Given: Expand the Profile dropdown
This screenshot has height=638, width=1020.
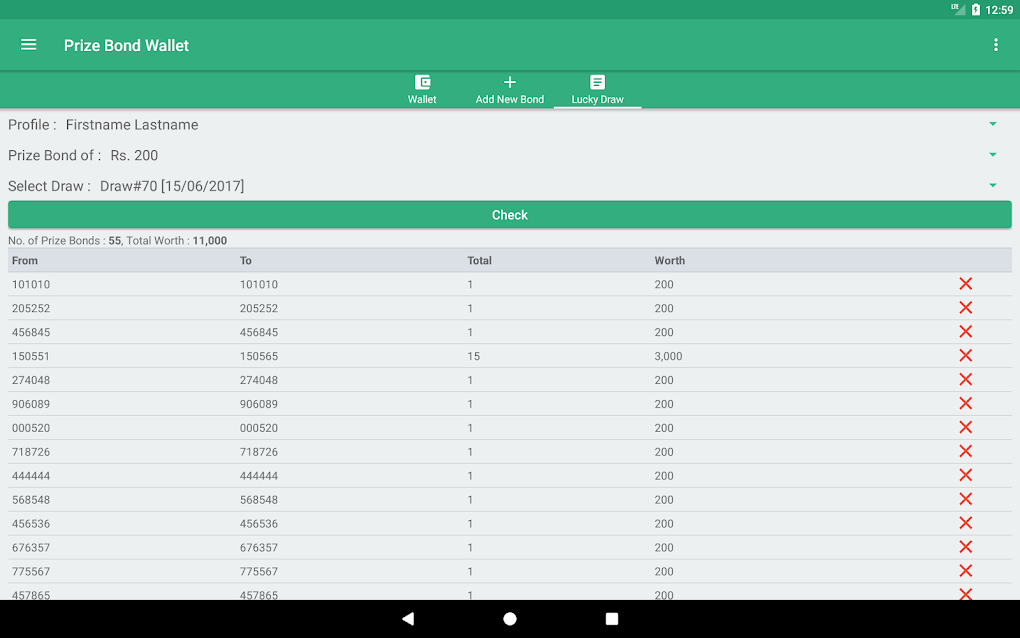Looking at the screenshot, I should (x=993, y=124).
